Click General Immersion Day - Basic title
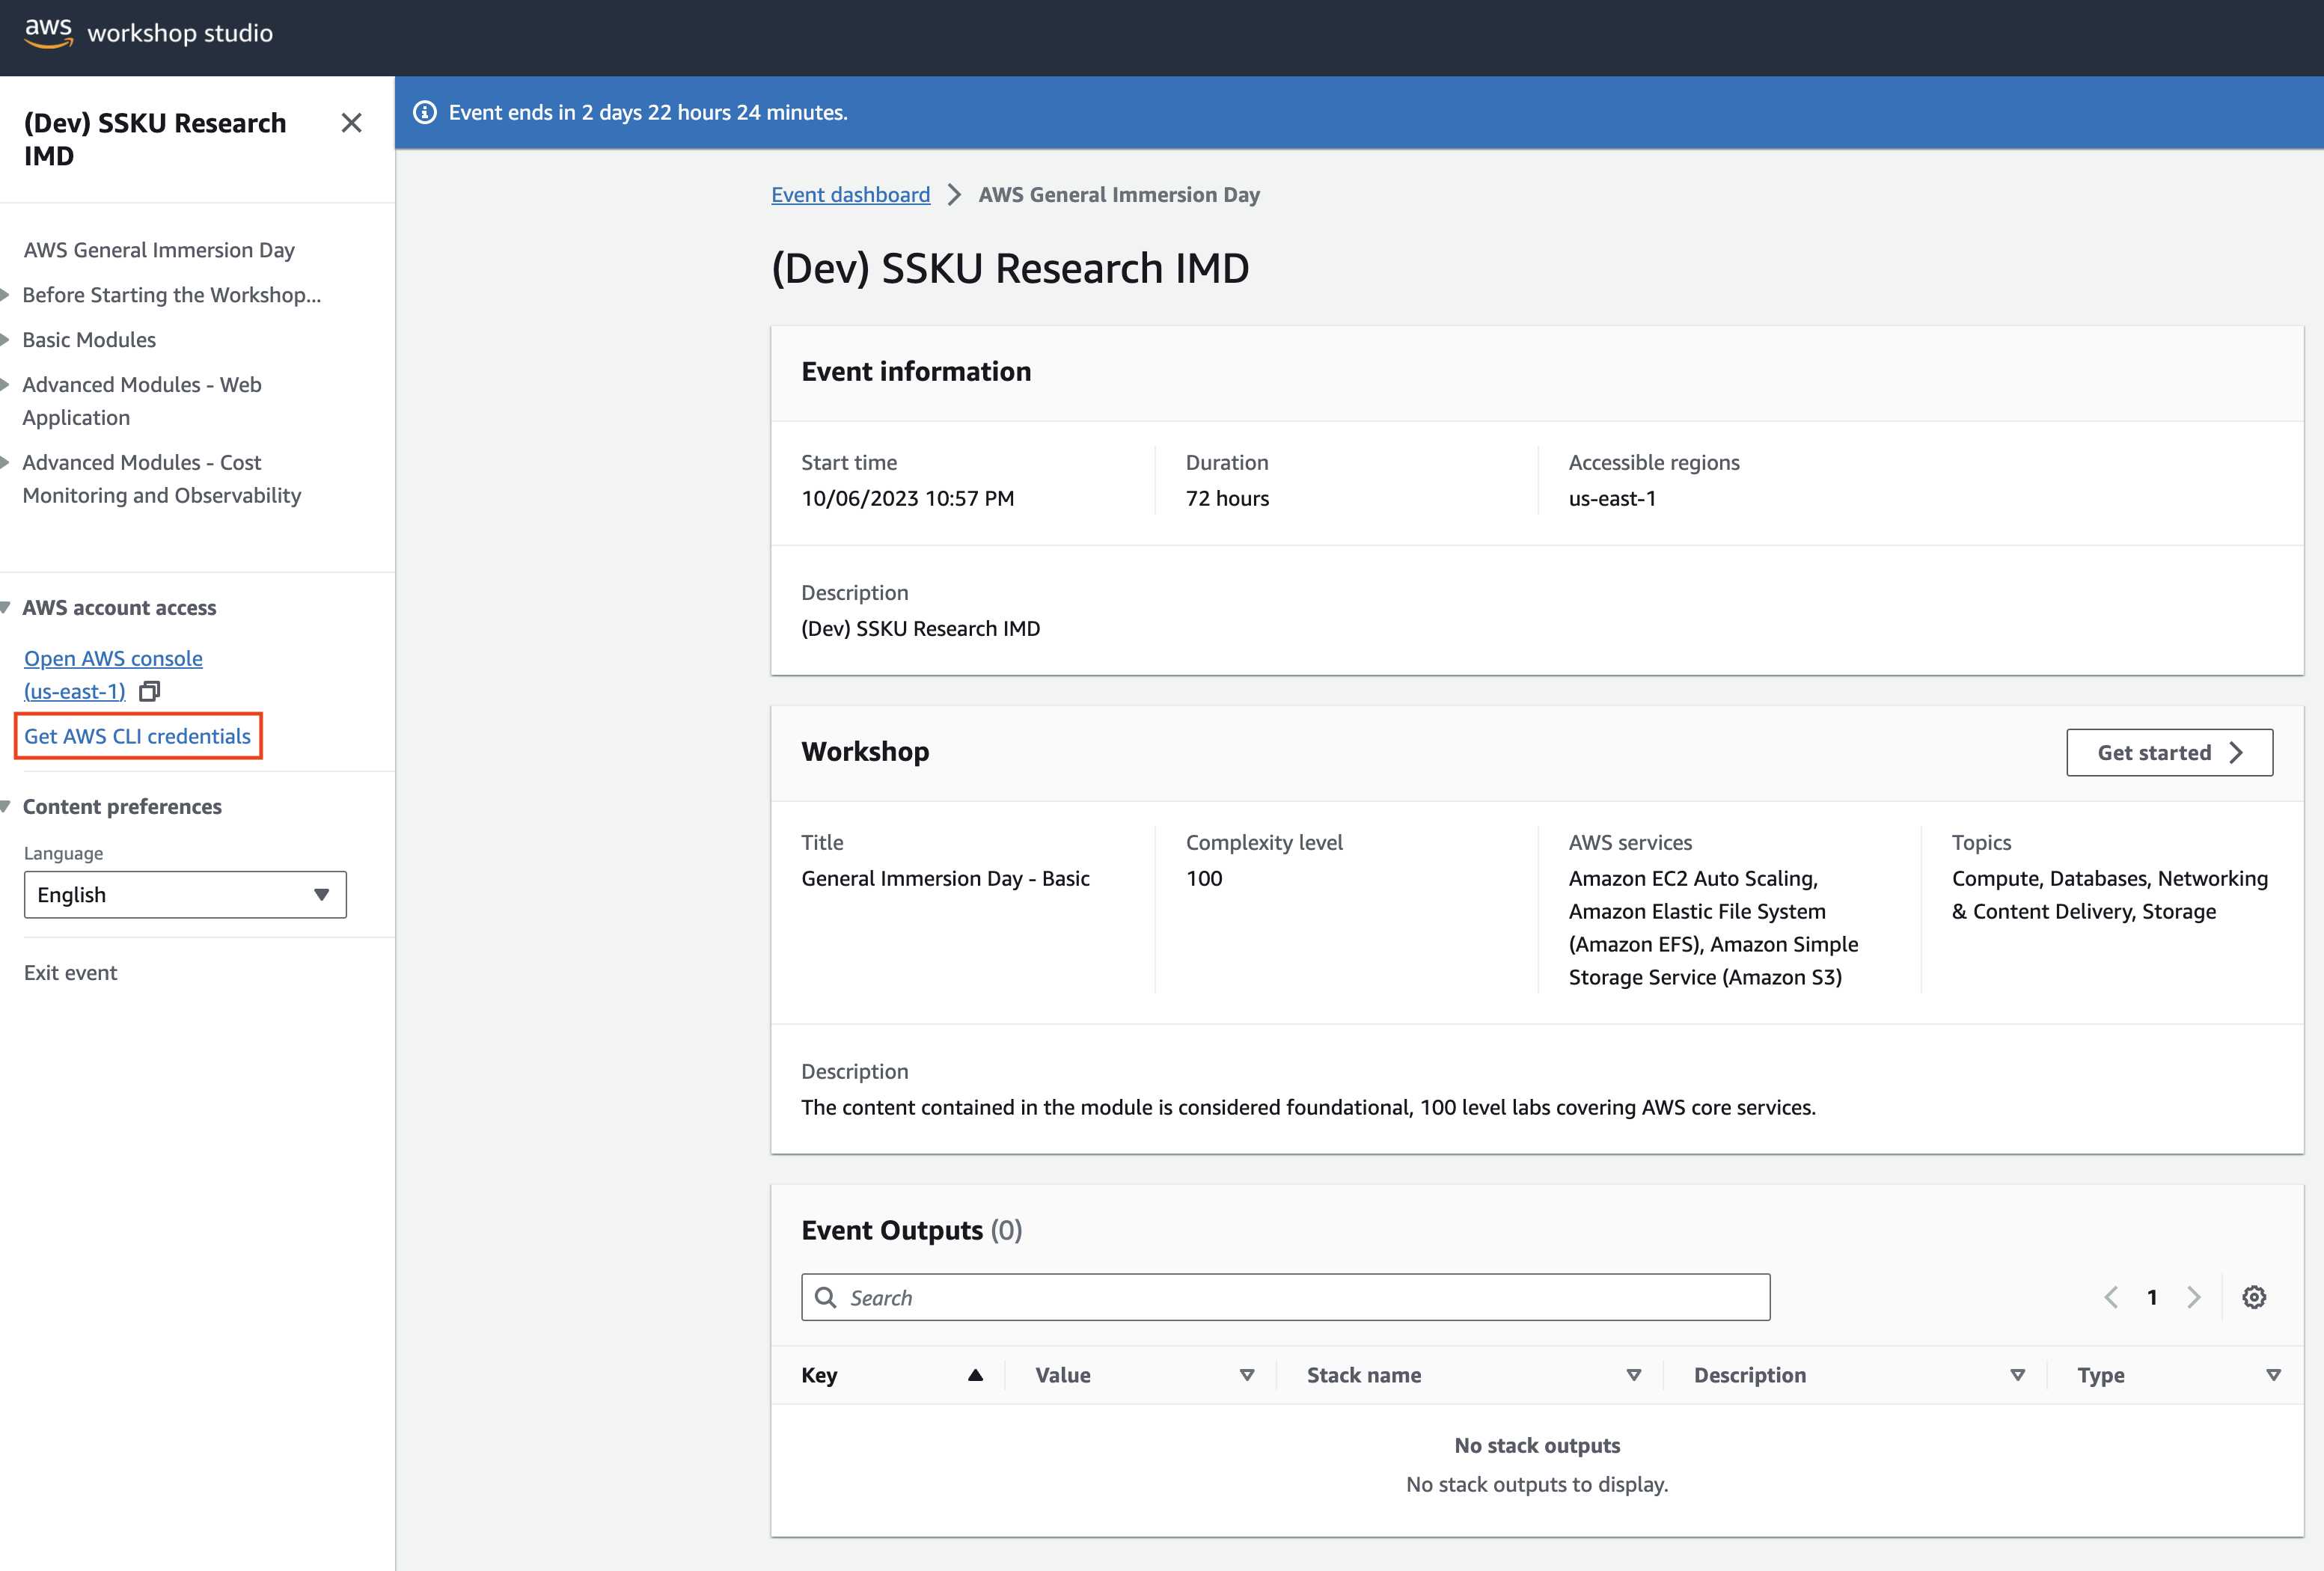2324x1571 pixels. click(945, 878)
